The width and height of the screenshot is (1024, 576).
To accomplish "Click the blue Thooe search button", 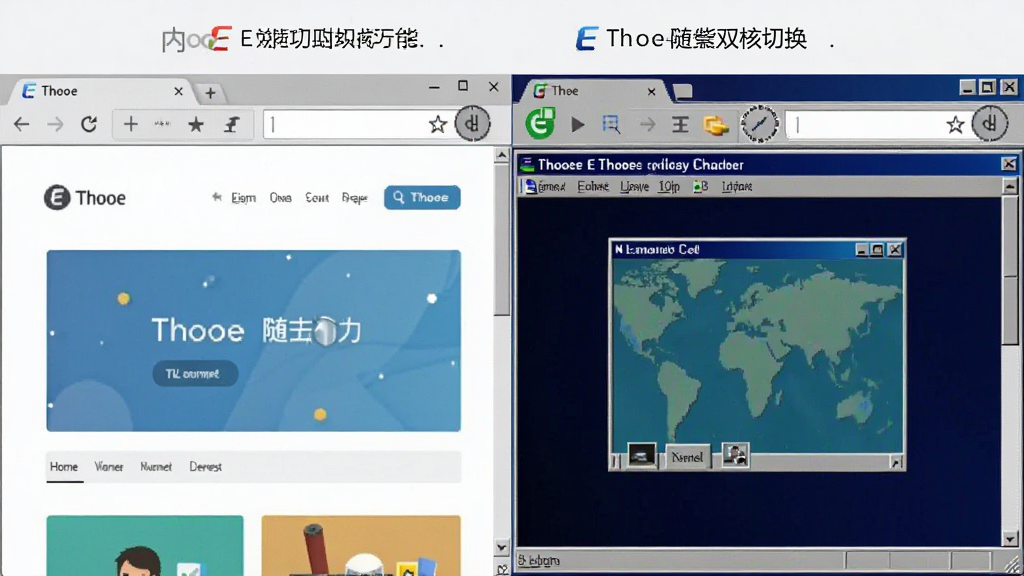I will [x=422, y=197].
